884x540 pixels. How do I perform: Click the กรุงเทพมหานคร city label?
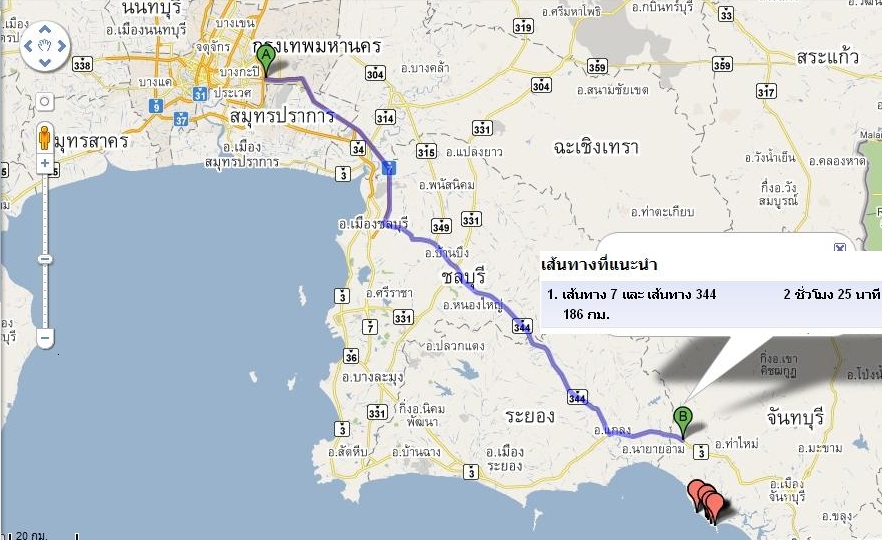pos(317,46)
